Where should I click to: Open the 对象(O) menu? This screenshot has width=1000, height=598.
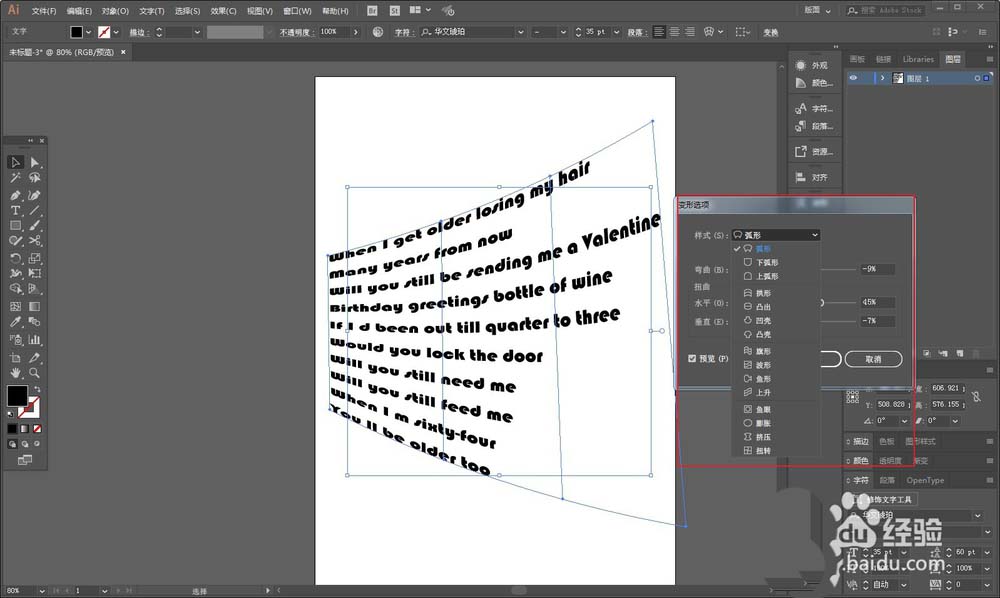pos(115,11)
